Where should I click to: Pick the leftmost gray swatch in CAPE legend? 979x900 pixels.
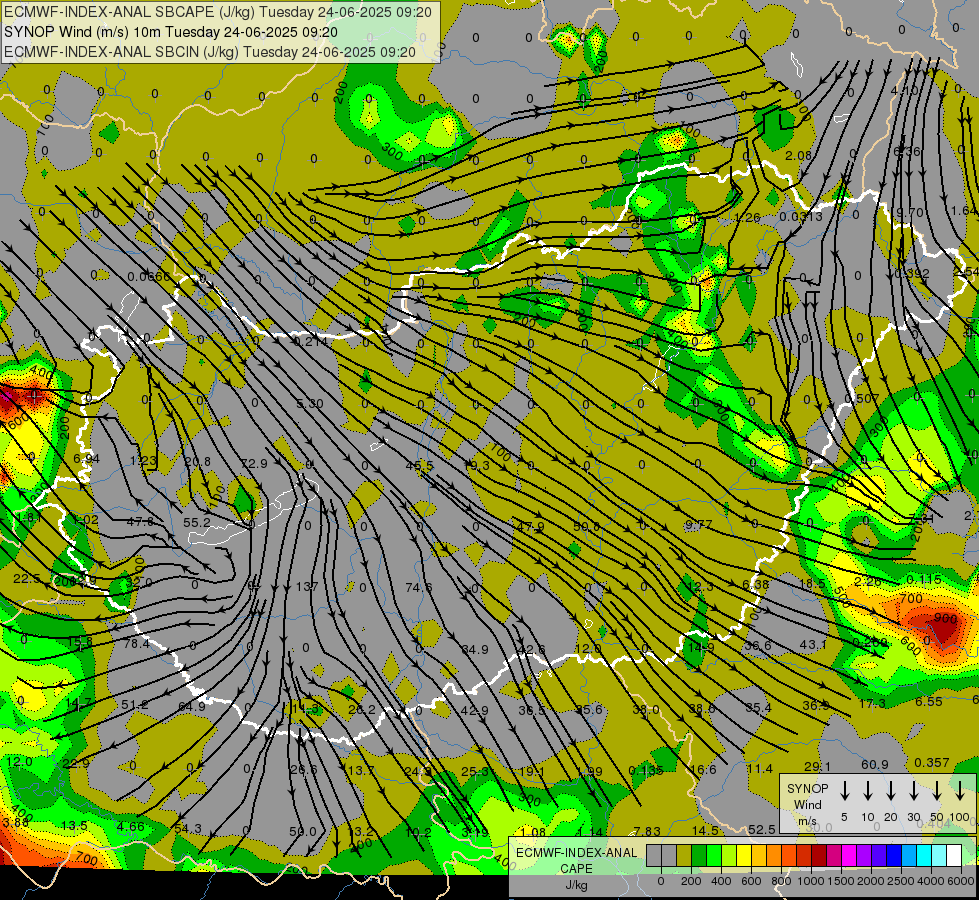pos(654,856)
